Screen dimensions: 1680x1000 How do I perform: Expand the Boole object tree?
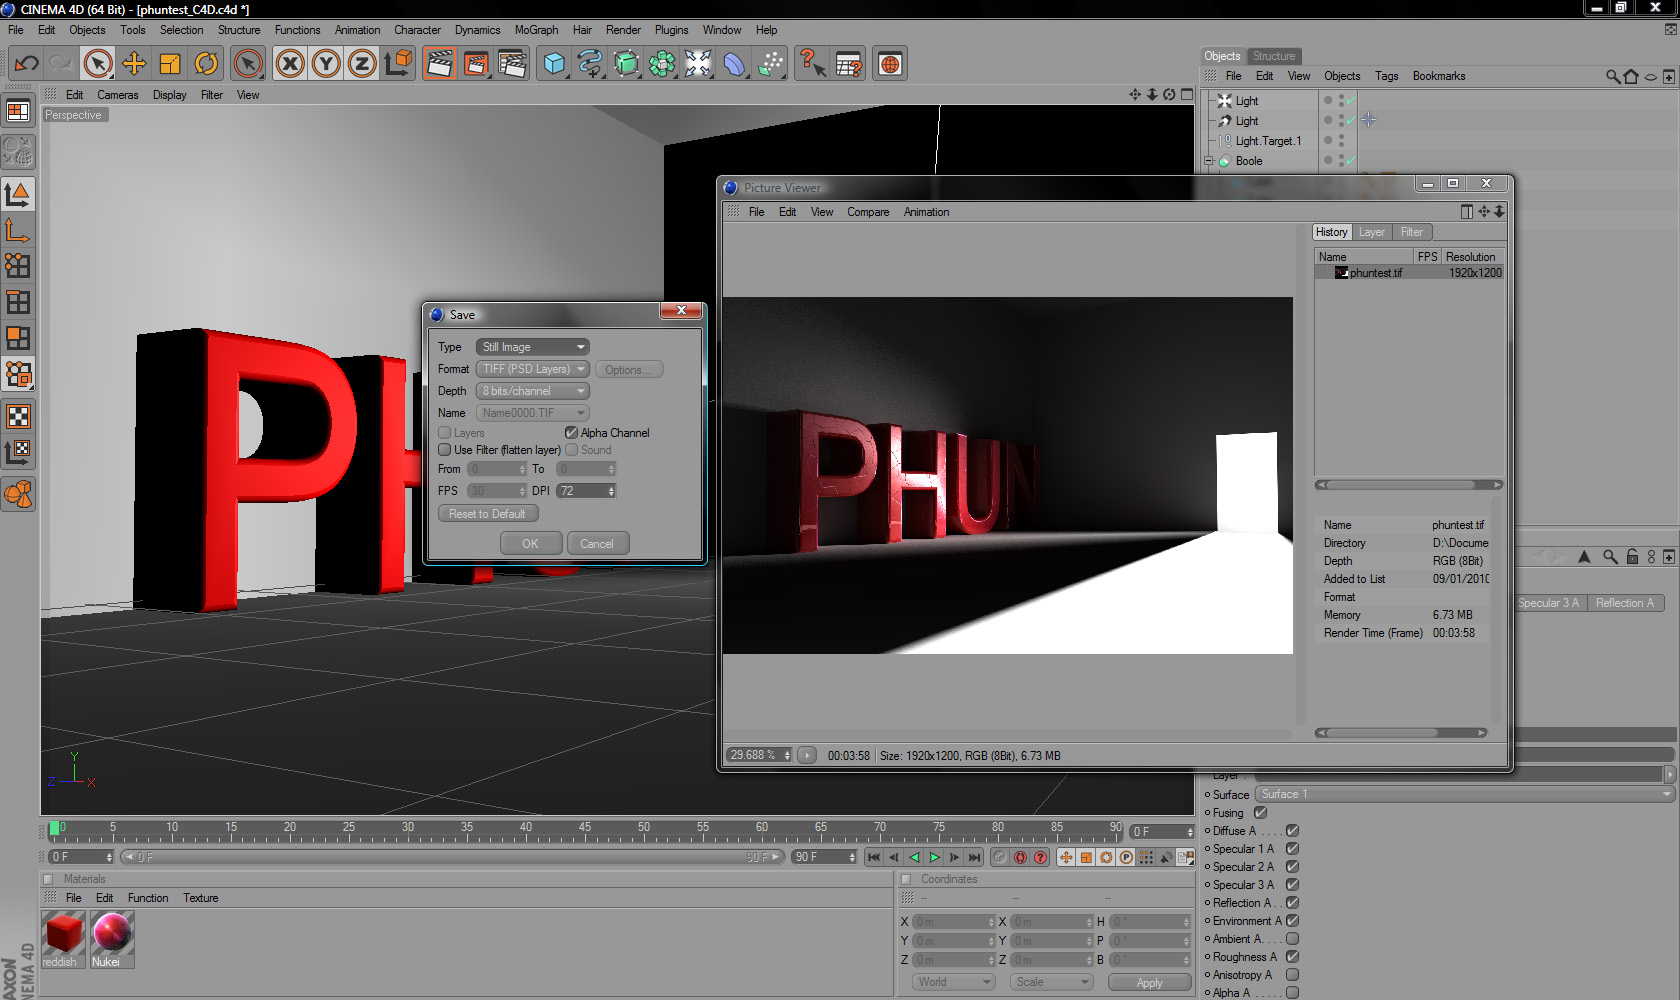click(x=1209, y=161)
